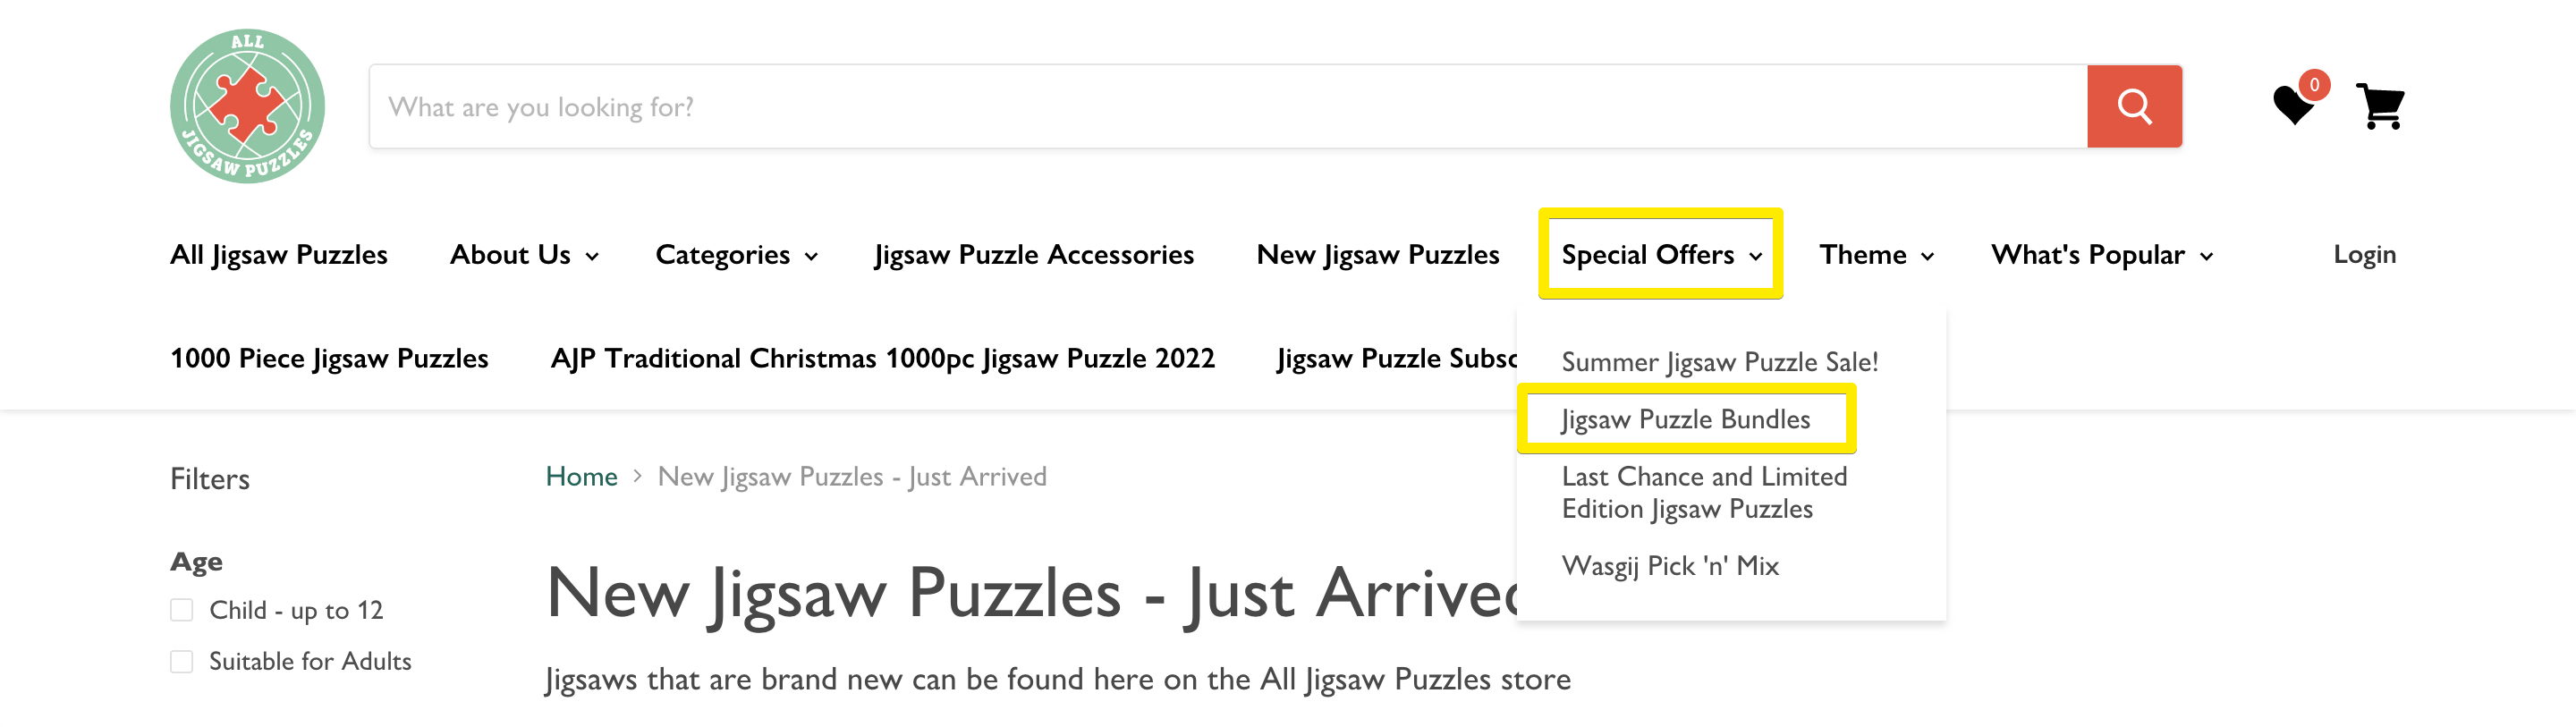Click the All Jigsaw Puzzles logo
The height and width of the screenshot is (727, 2576).
point(248,105)
